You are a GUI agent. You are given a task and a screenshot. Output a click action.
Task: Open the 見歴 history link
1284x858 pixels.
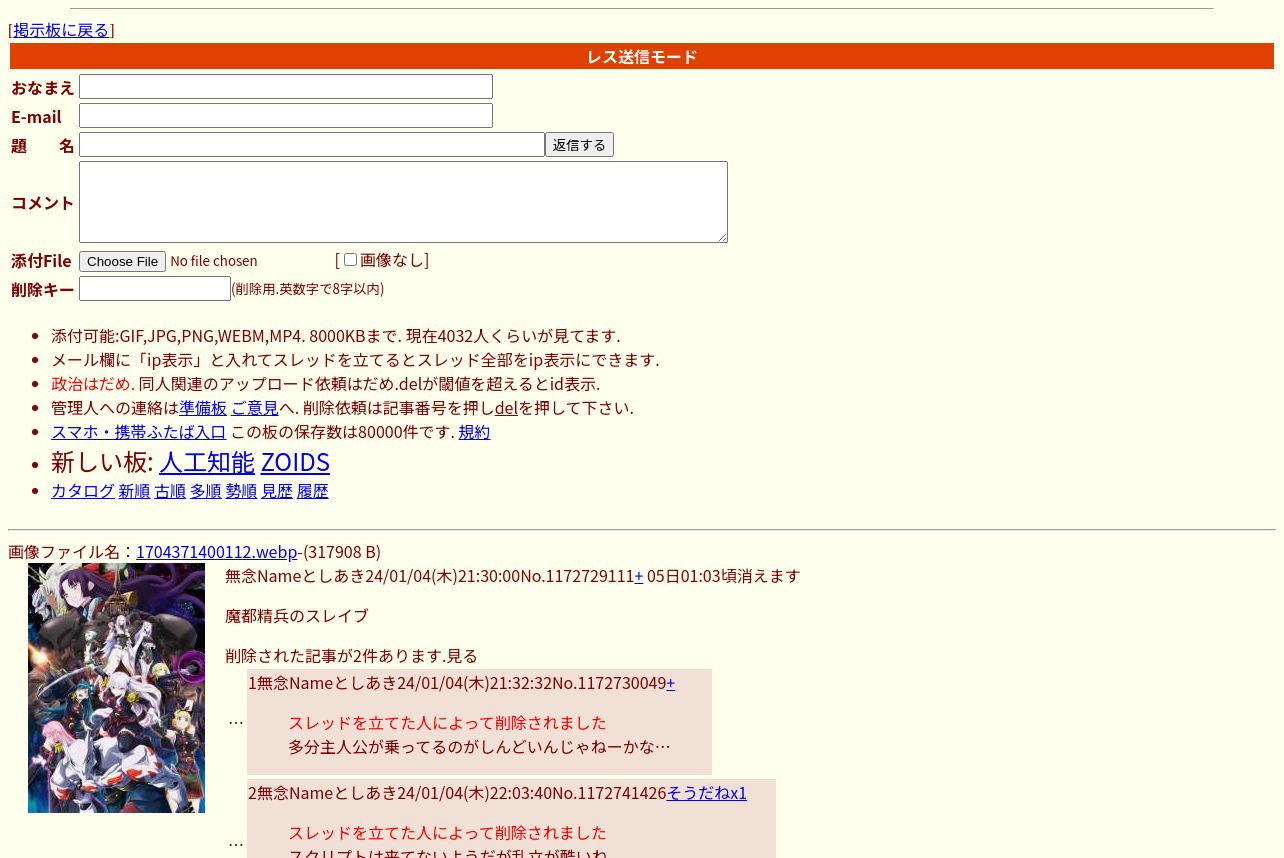277,491
